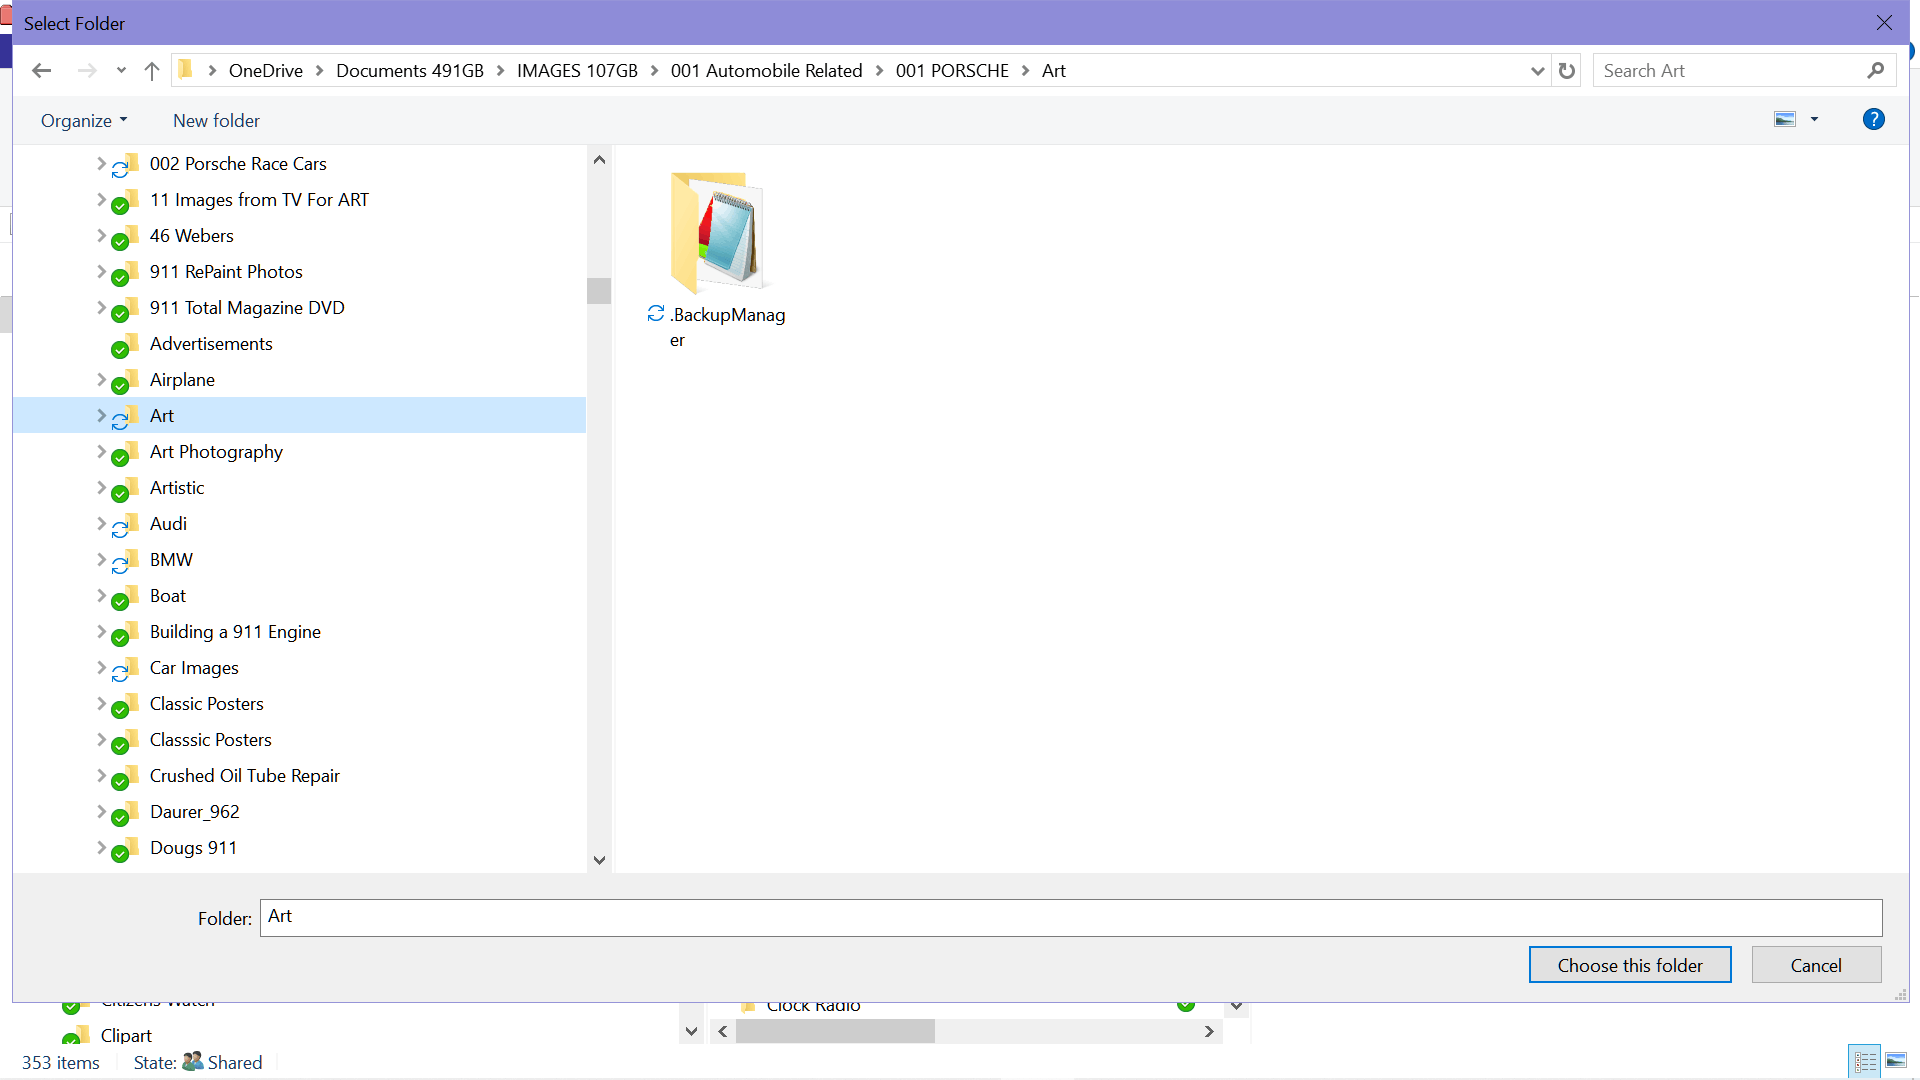Cancel the Select Folder dialog
Image resolution: width=1920 pixels, height=1080 pixels.
1816,965
